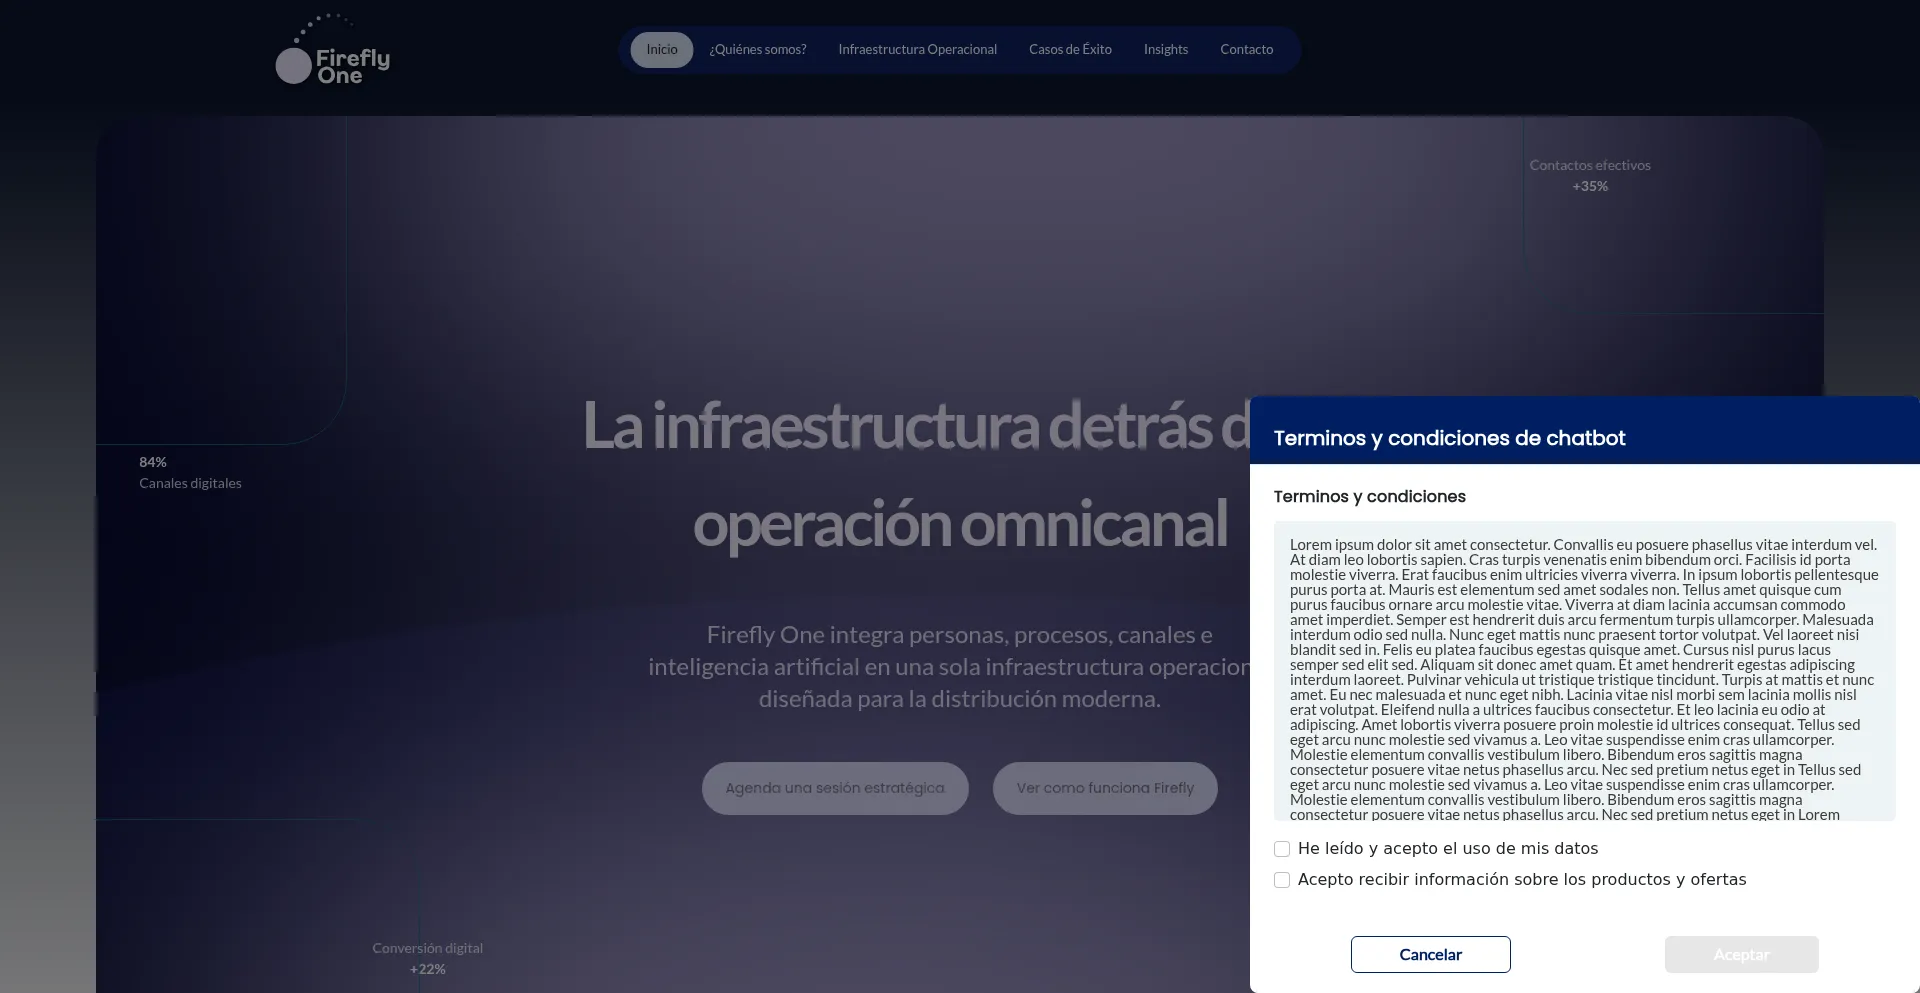This screenshot has height=993, width=1920.
Task: Click the '+22%' value
Action: pos(427,969)
